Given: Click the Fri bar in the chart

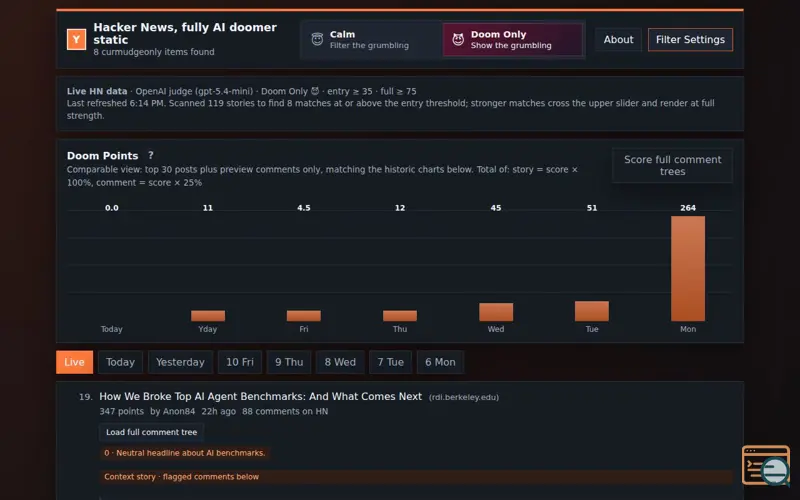Looking at the screenshot, I should [304, 316].
